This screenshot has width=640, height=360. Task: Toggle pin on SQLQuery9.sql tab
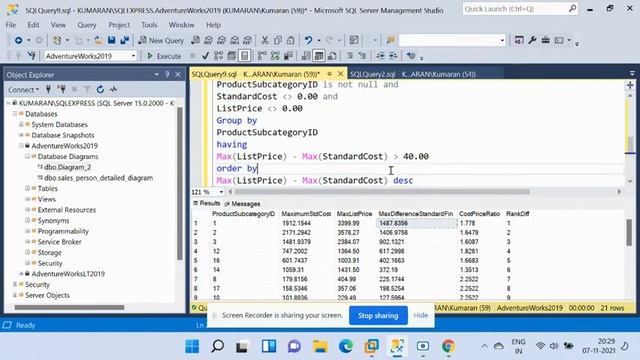pyautogui.click(x=330, y=74)
